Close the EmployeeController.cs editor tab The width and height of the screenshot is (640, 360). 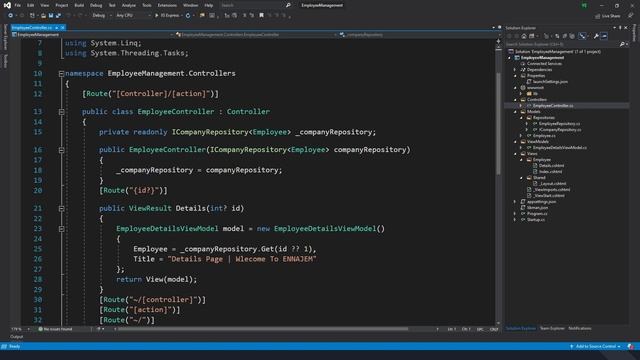coord(62,27)
